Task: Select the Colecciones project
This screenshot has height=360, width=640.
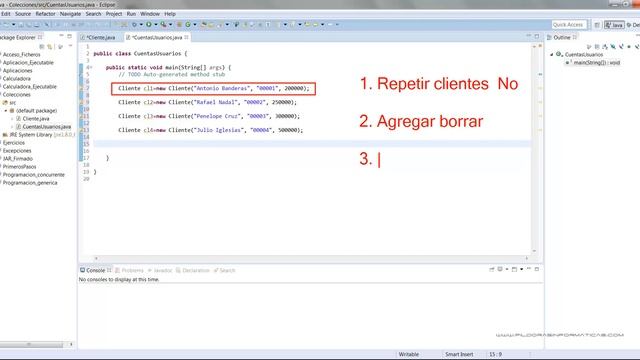Action: click(16, 94)
